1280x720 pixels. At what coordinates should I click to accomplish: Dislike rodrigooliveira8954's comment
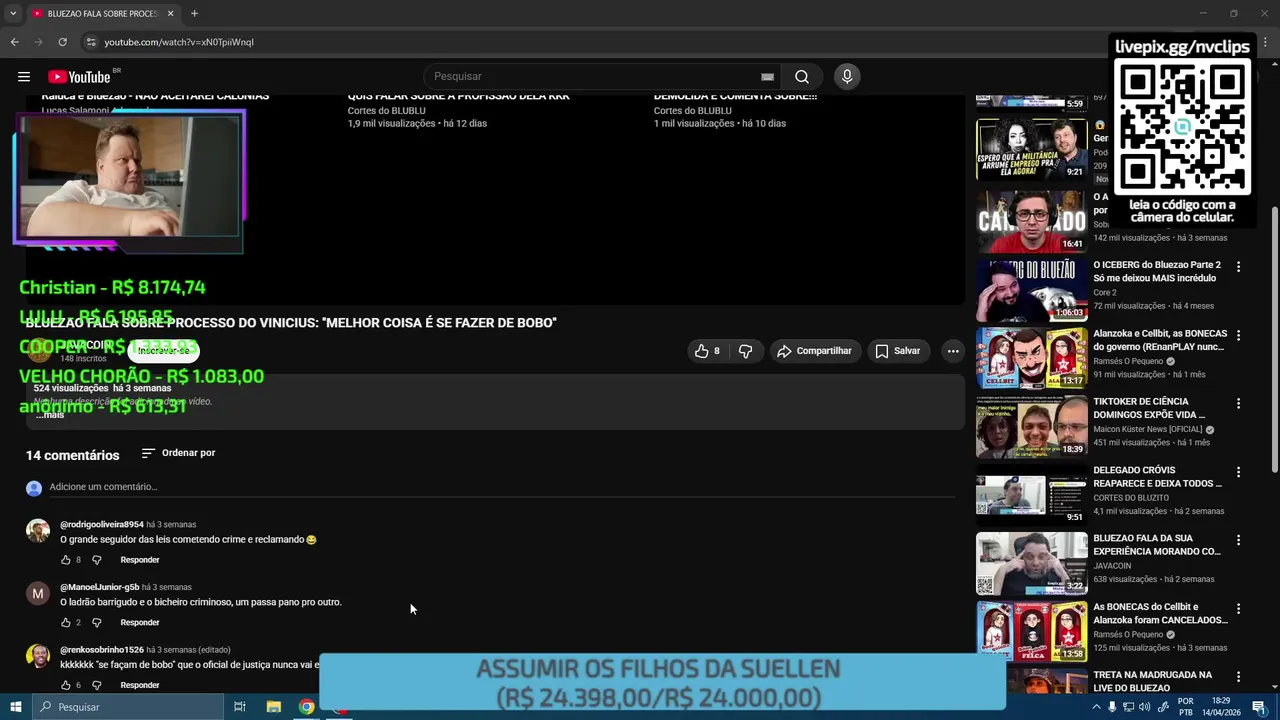97,560
